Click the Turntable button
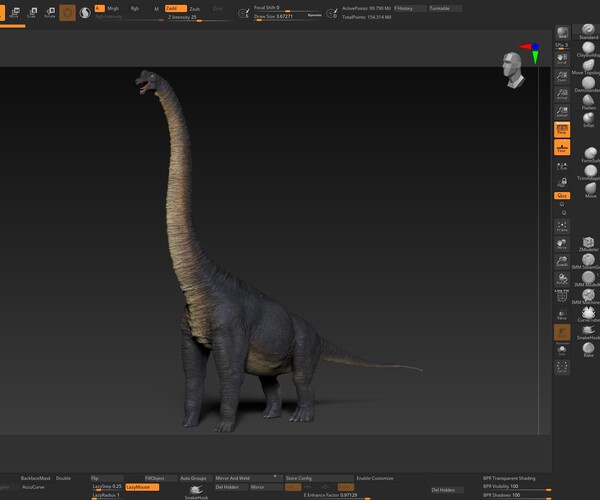This screenshot has height=500, width=600. point(445,8)
